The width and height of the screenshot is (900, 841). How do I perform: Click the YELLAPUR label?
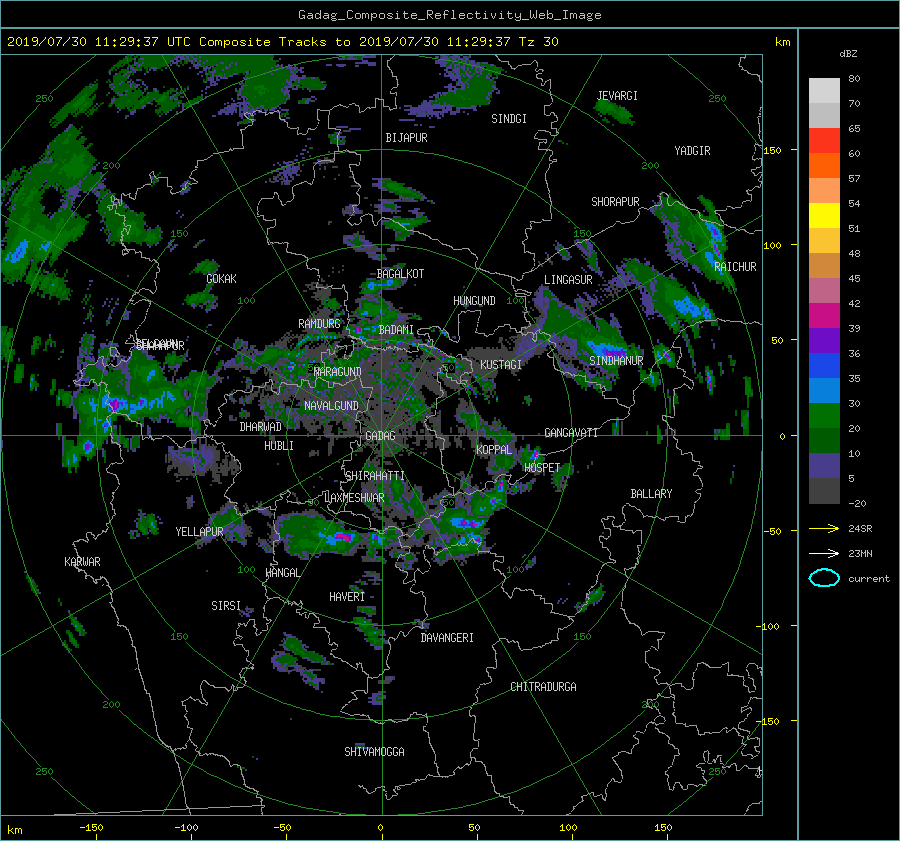pos(199,532)
